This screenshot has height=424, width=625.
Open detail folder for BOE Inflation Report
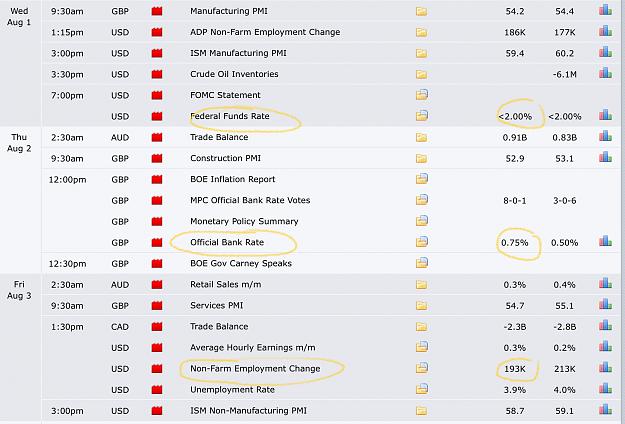(421, 179)
